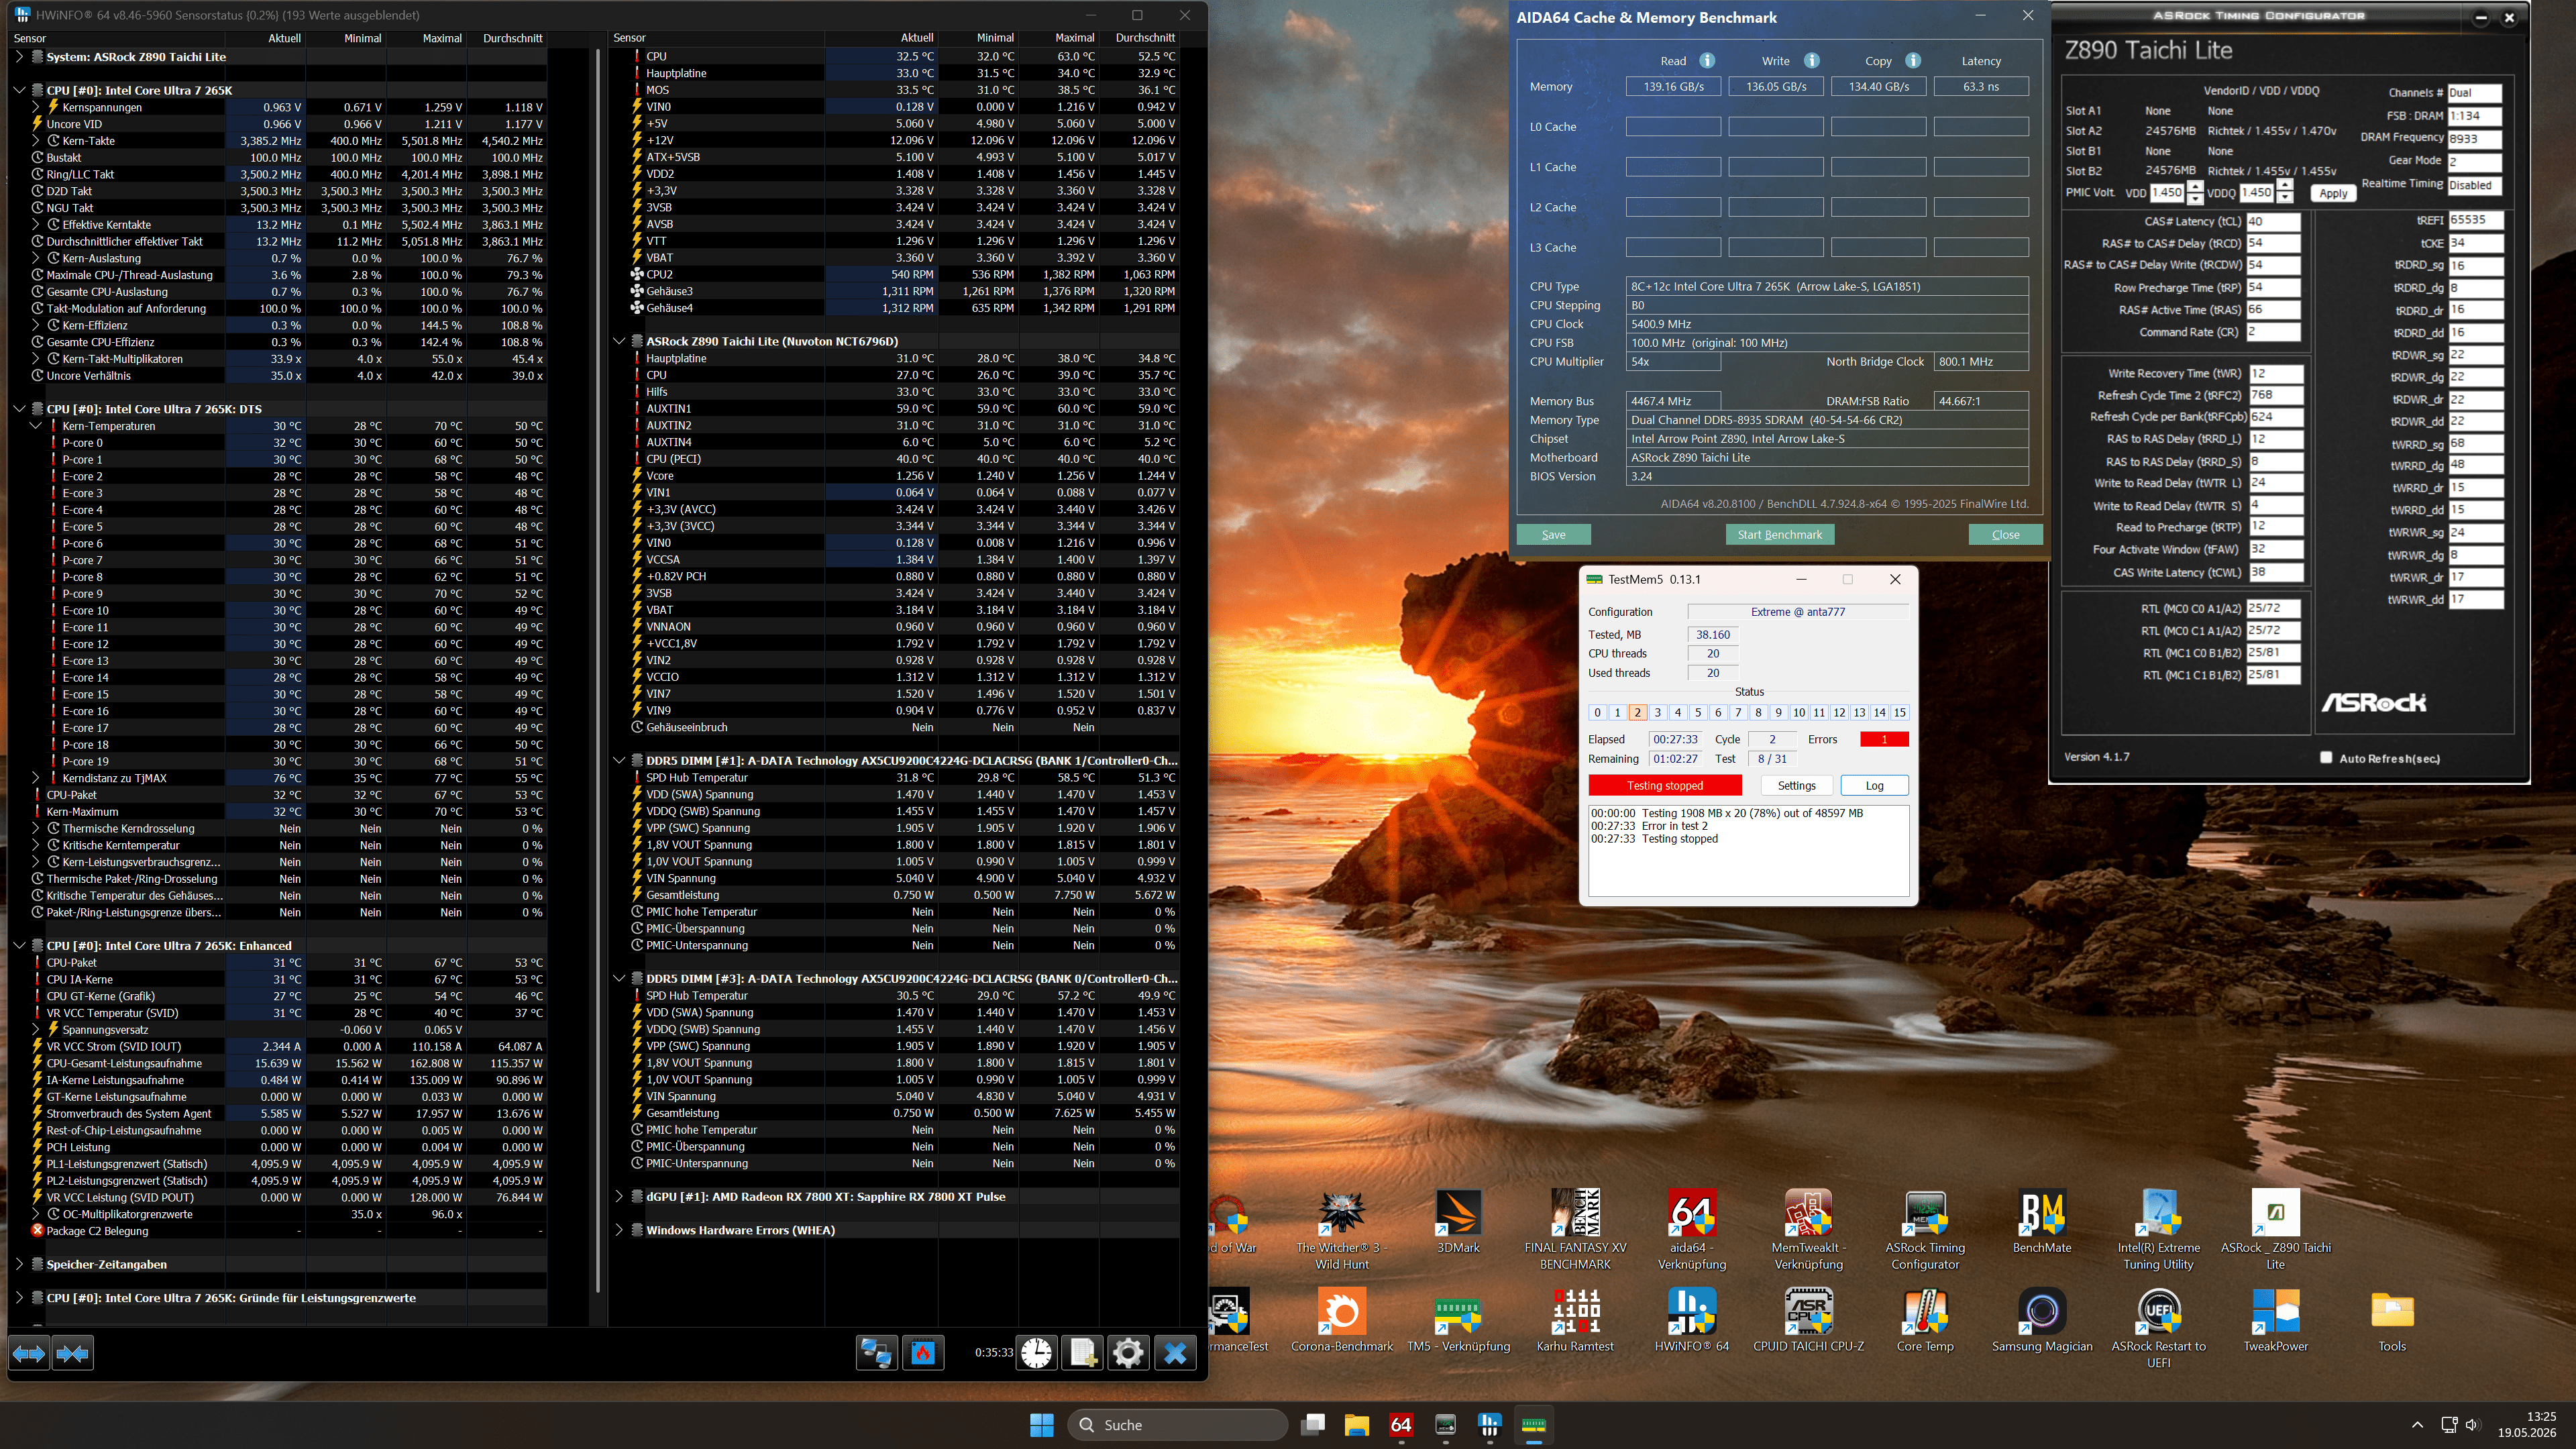The width and height of the screenshot is (2576, 1449).
Task: Show hidden system tray icons
Action: (2417, 1425)
